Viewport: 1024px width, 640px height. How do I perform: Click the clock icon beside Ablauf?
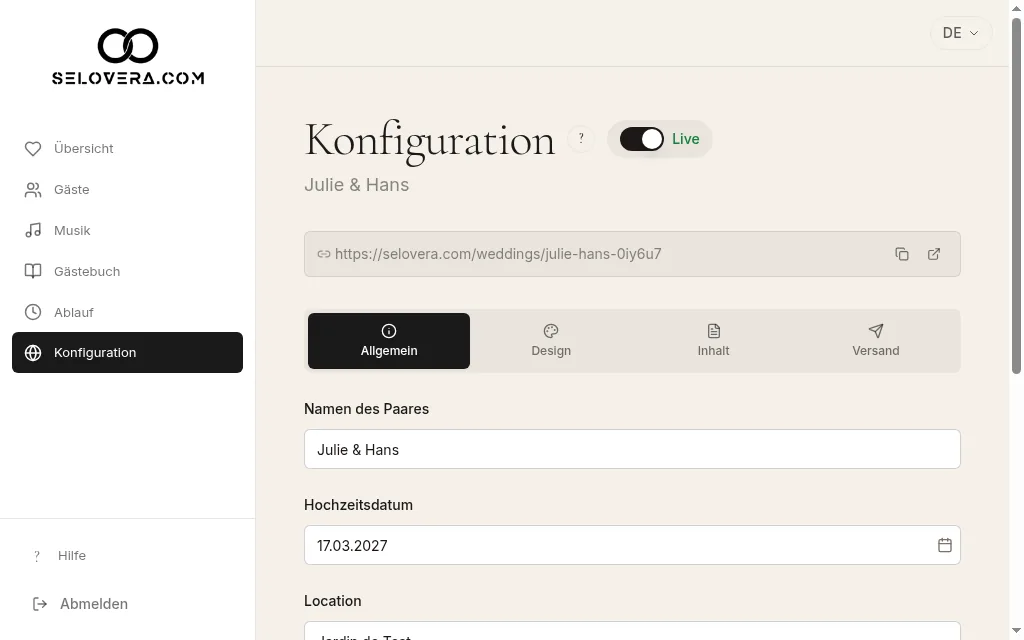click(x=33, y=312)
